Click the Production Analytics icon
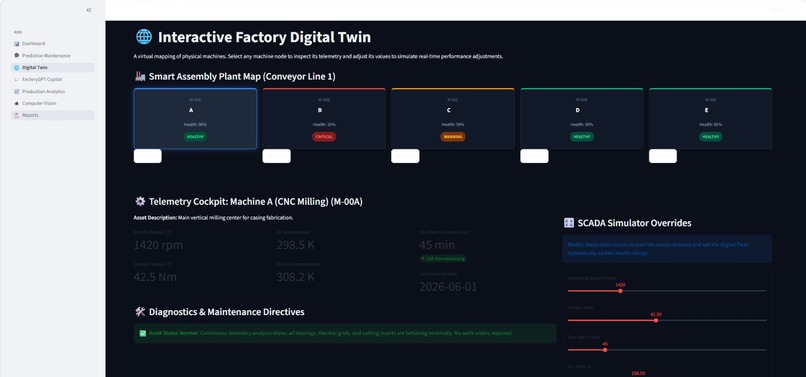This screenshot has width=806, height=377. coord(16,91)
